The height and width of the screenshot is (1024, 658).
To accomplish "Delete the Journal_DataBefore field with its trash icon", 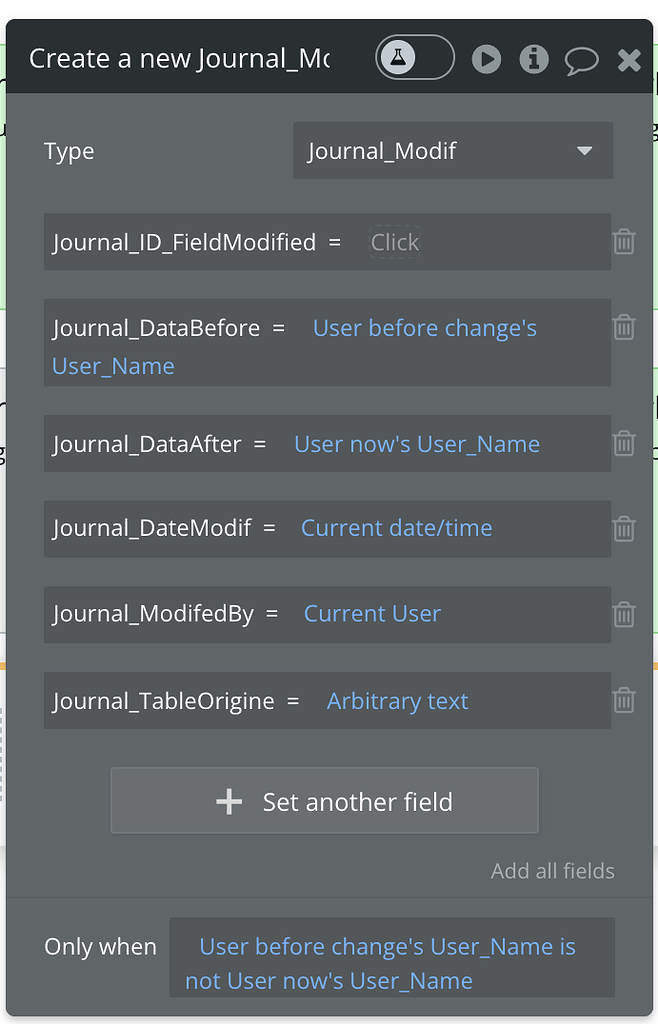I will pos(623,327).
